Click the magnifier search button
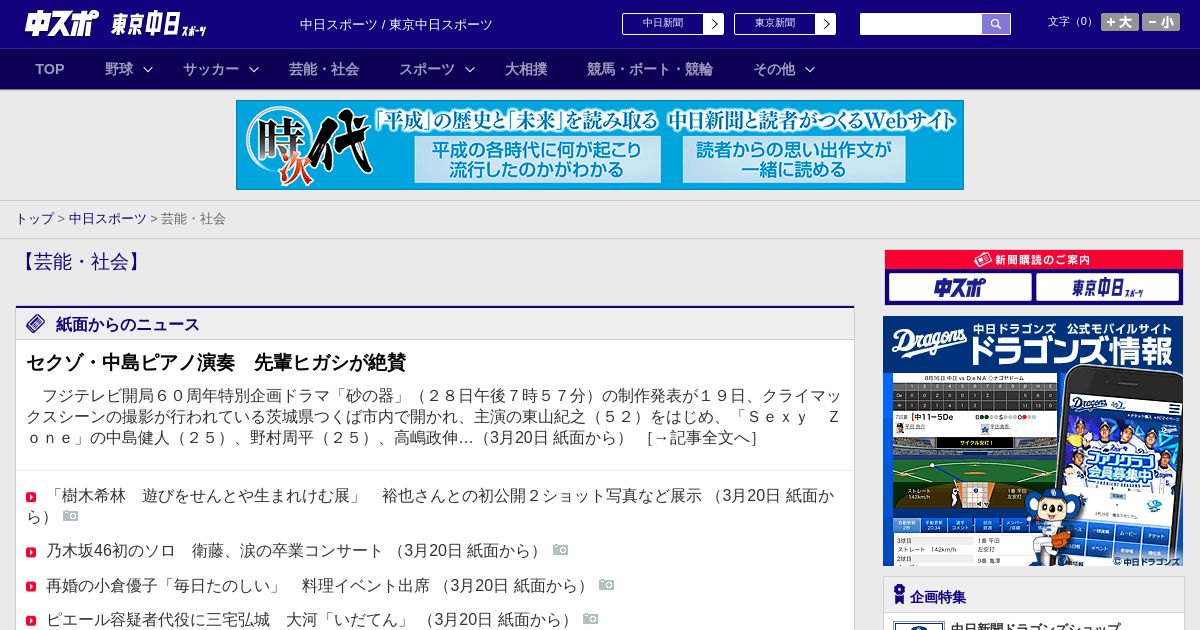The image size is (1200, 630). [x=996, y=24]
